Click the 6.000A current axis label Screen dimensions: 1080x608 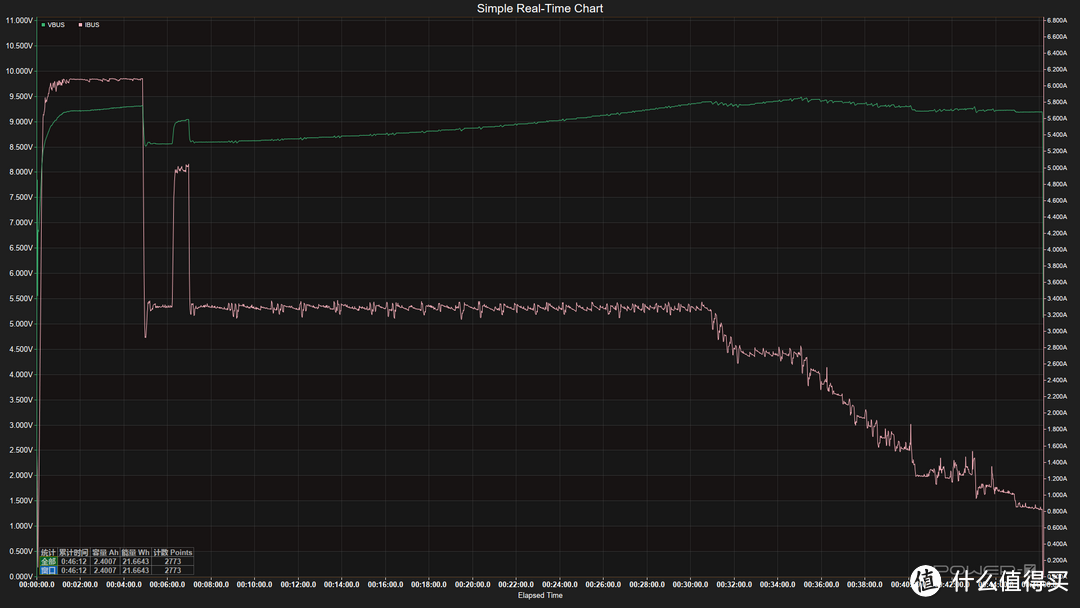1057,86
